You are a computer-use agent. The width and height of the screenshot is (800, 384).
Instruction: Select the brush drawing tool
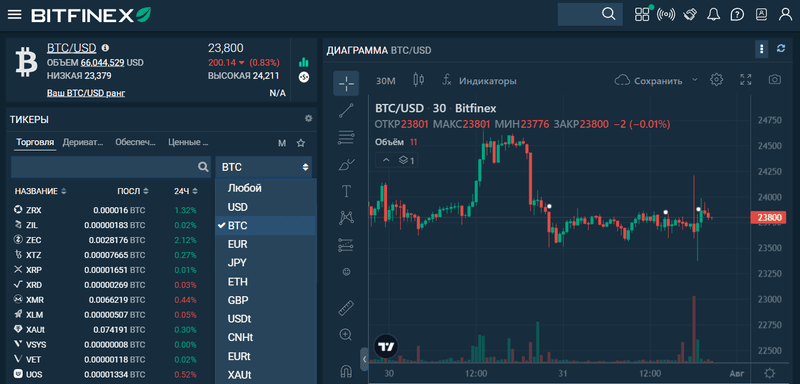(x=346, y=164)
